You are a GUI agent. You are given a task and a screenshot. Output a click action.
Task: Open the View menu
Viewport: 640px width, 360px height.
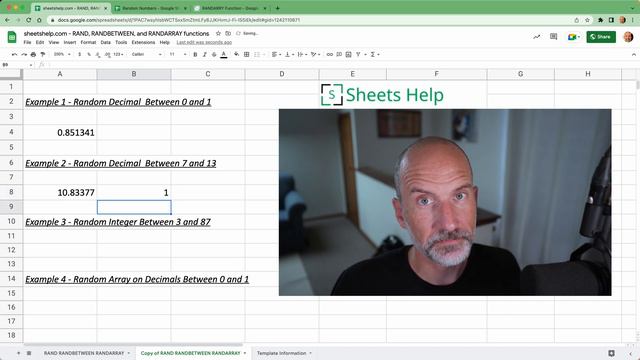54,42
